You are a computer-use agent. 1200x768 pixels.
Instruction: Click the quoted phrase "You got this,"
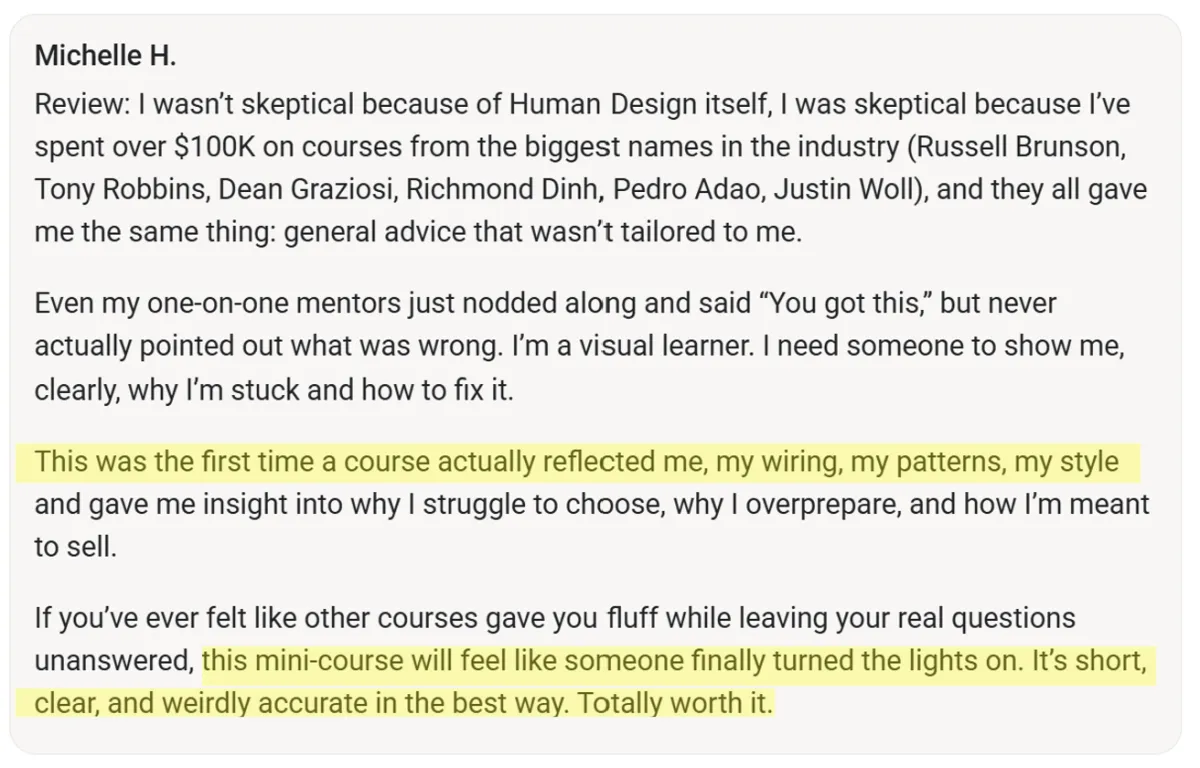[x=847, y=303]
